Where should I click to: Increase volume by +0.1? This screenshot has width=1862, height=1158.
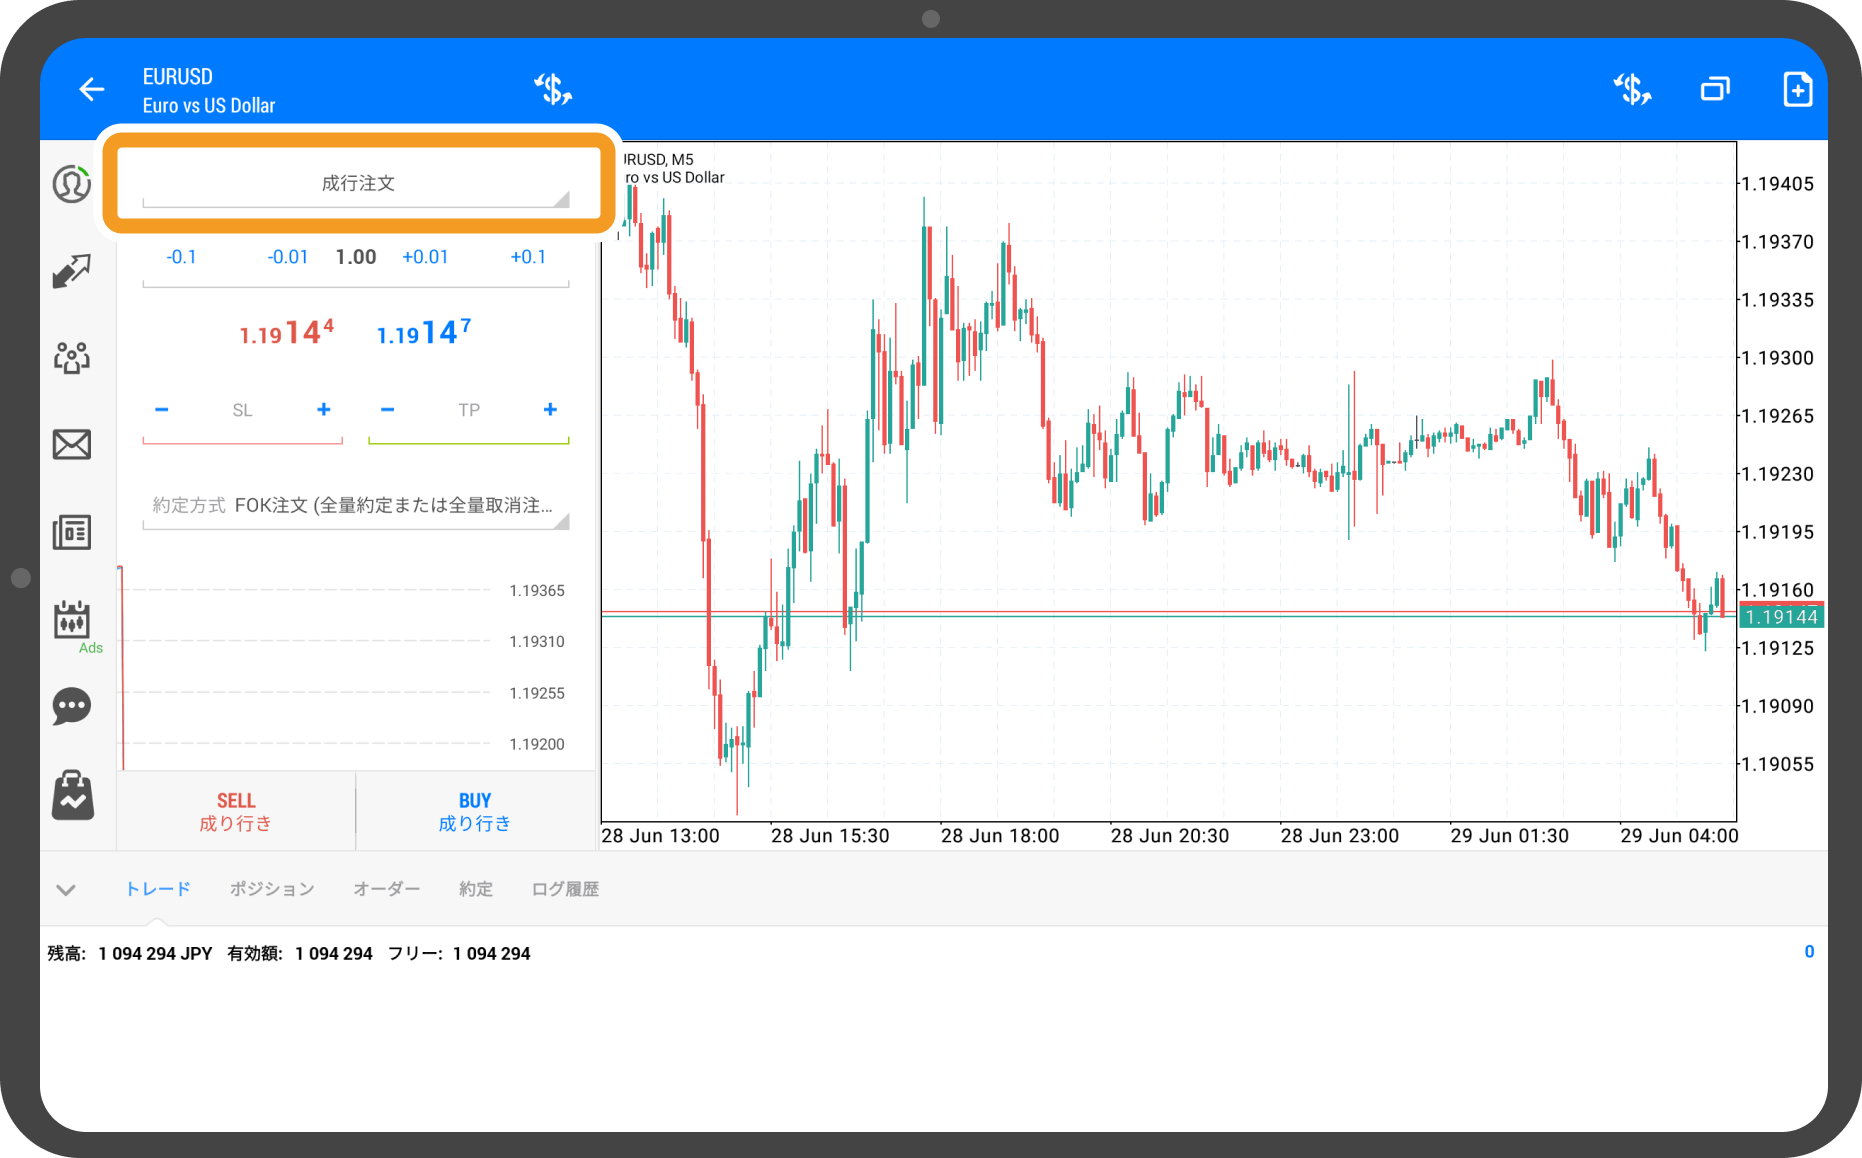coord(528,257)
